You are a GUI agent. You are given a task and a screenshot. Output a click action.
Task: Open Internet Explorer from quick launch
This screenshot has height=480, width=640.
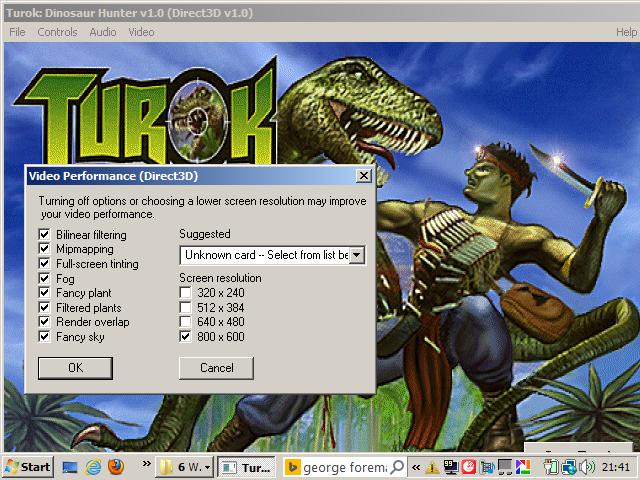pyautogui.click(x=93, y=467)
